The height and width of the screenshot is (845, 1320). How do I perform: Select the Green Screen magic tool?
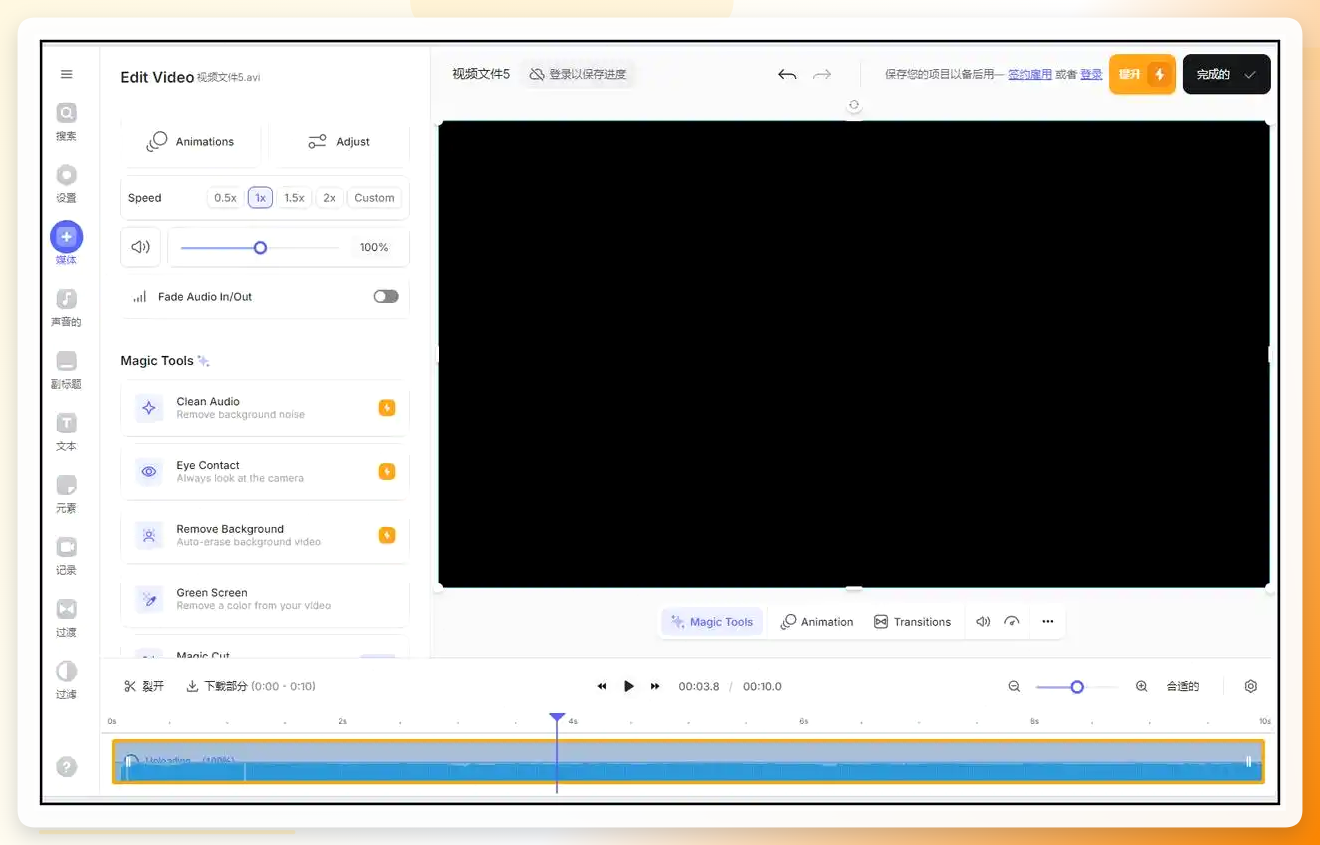coord(265,599)
